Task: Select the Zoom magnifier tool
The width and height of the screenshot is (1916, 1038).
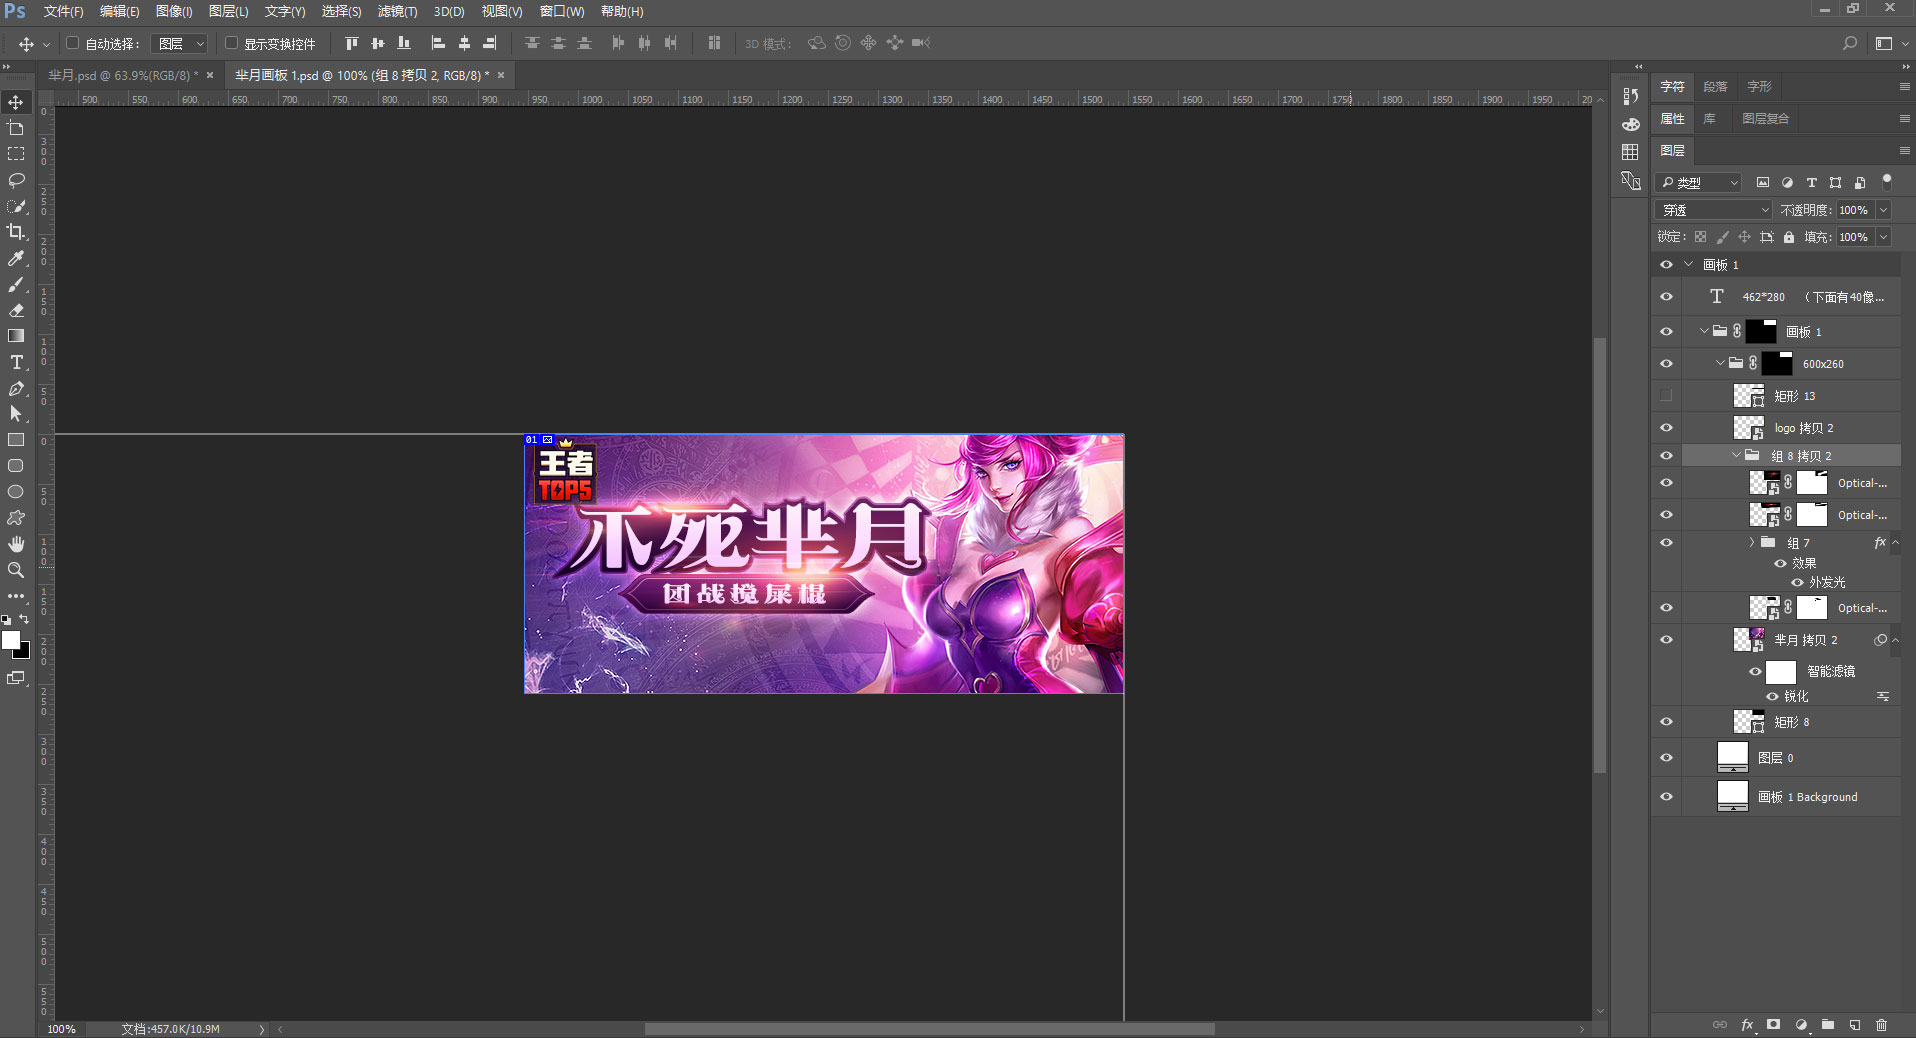Action: pyautogui.click(x=16, y=570)
